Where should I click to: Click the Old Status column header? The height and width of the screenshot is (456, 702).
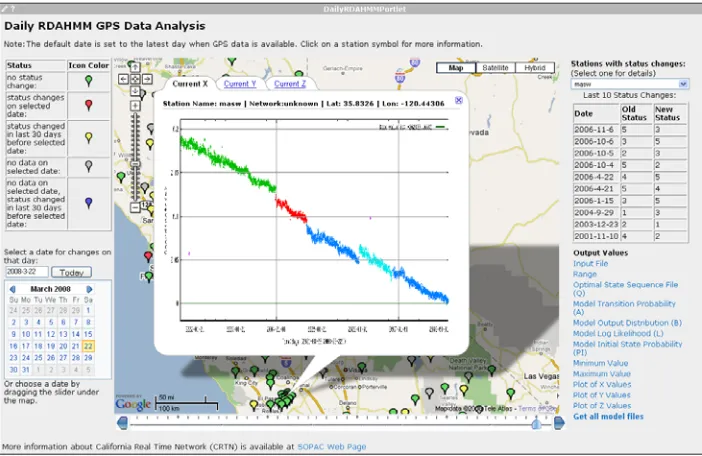pos(636,113)
